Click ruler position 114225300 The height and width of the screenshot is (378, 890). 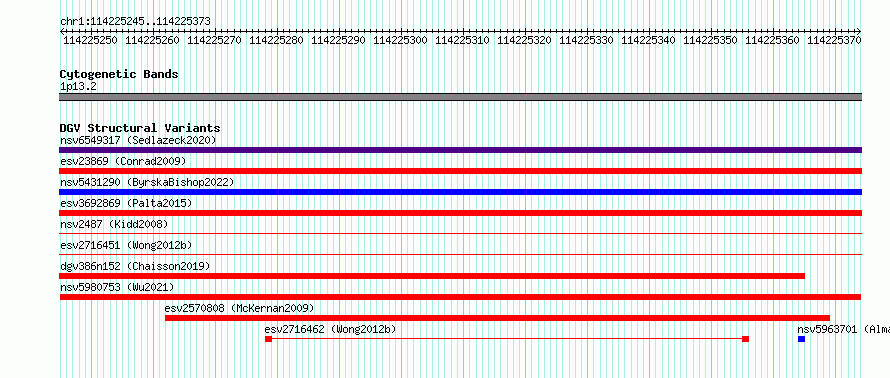tap(400, 40)
